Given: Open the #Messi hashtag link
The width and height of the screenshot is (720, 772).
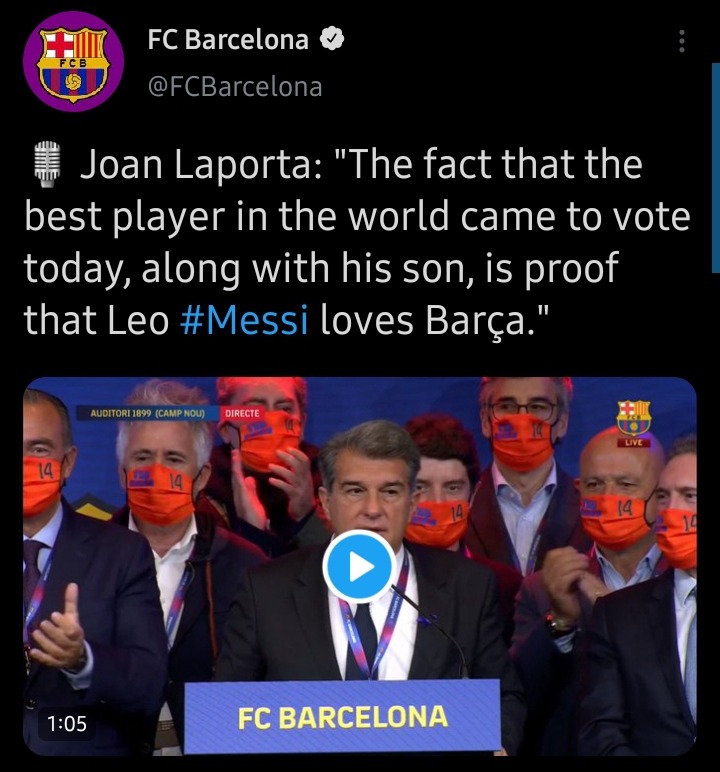Looking at the screenshot, I should pos(244,321).
